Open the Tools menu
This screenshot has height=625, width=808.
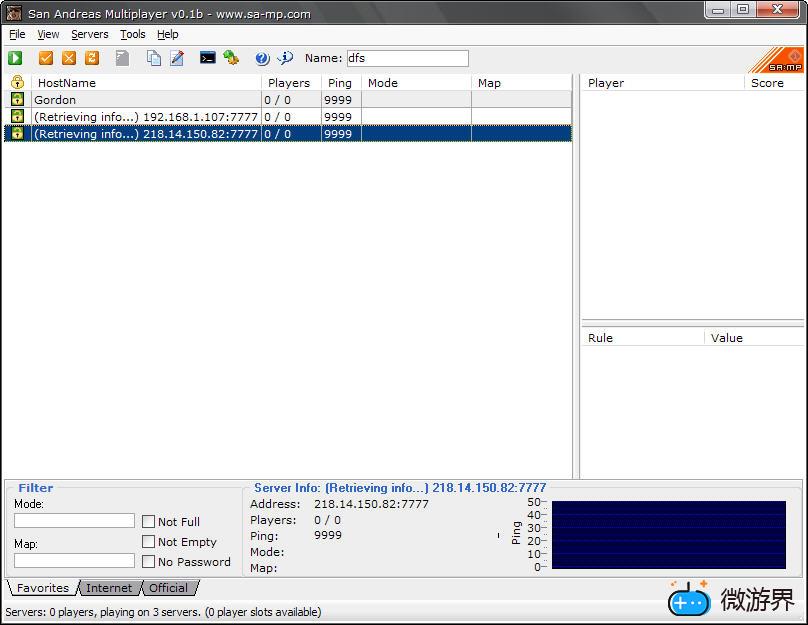[x=132, y=34]
